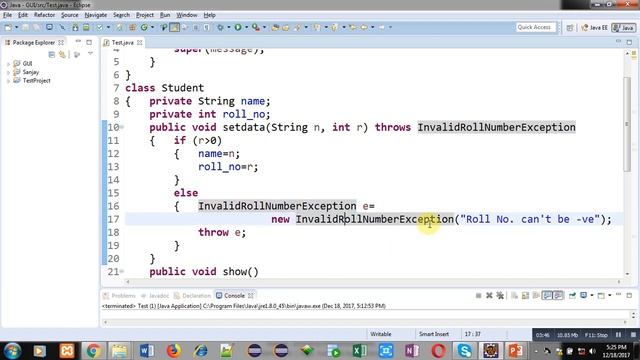
Task: Open the File menu
Action: click(7, 15)
